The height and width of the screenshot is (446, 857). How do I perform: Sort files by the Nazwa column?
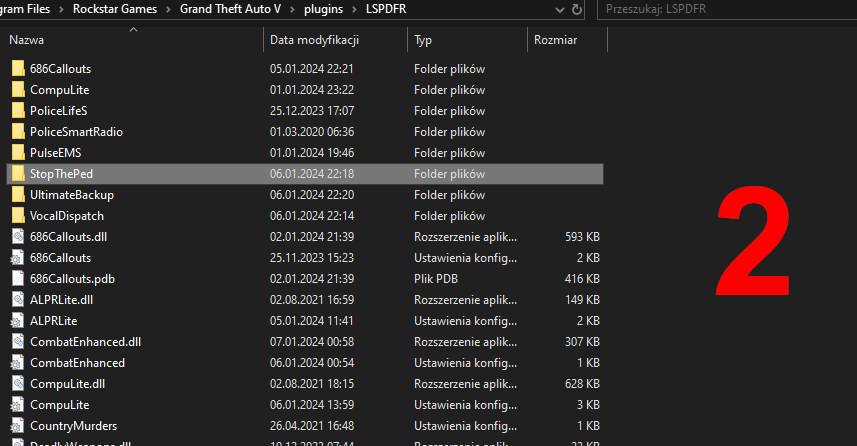point(26,40)
